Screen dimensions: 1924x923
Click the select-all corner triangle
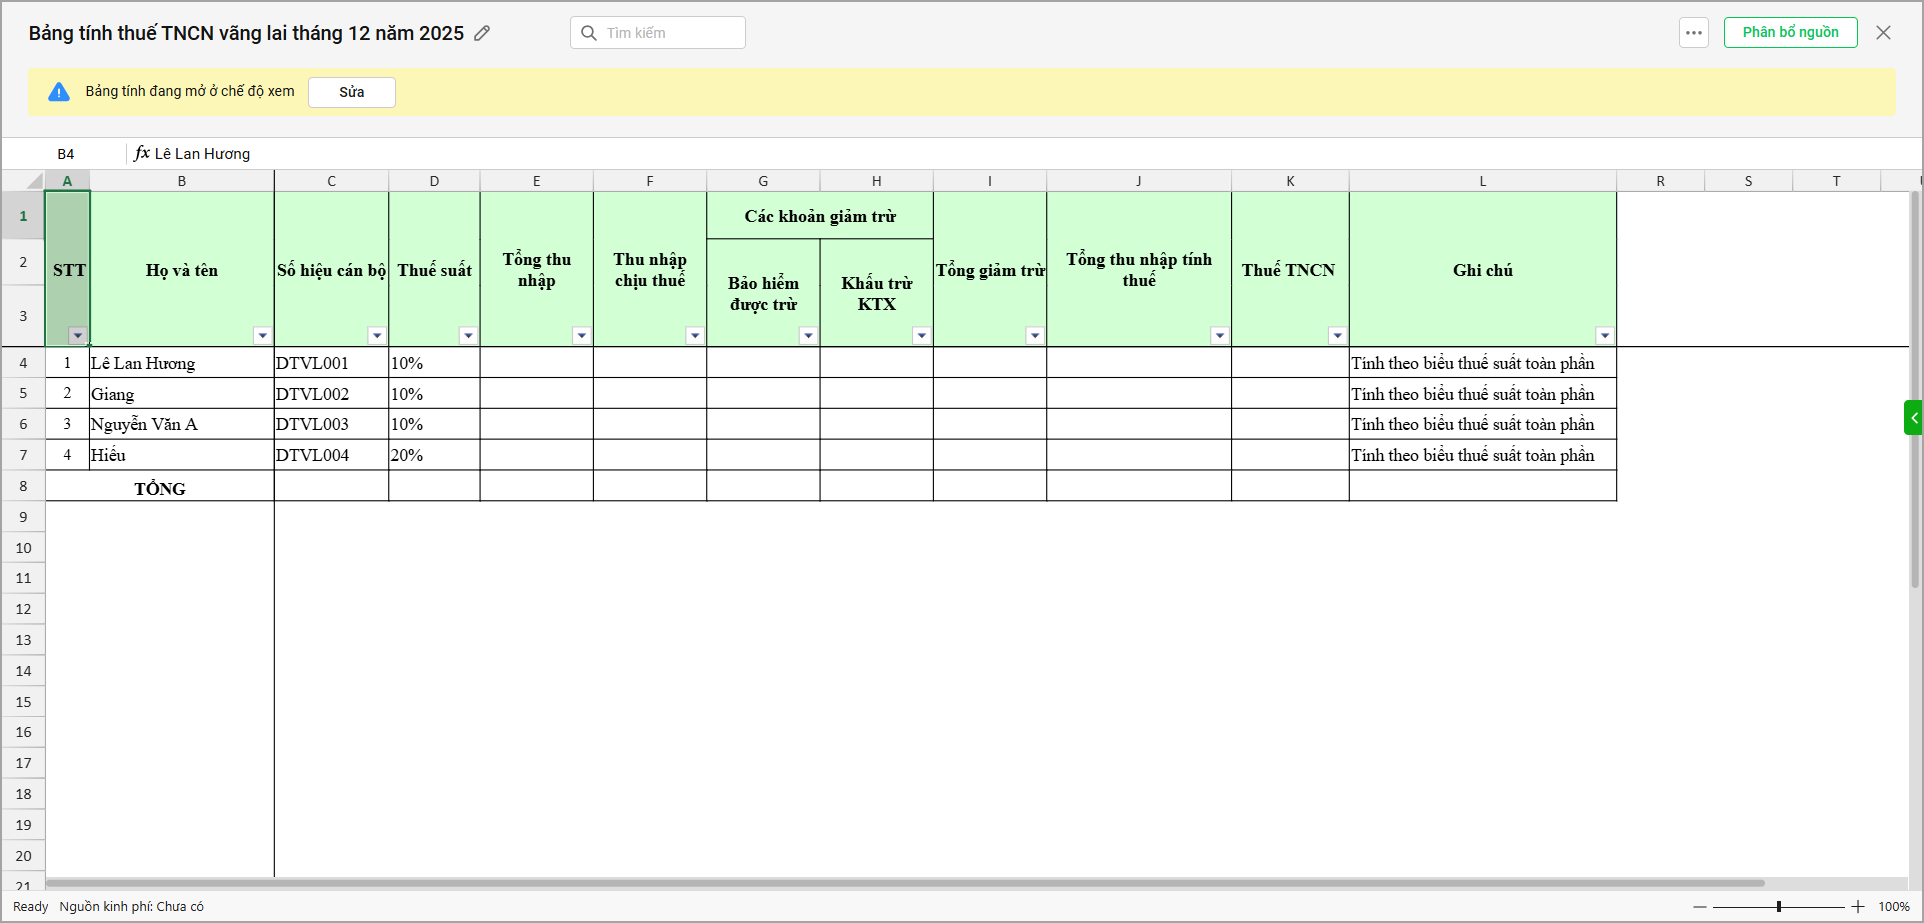(34, 181)
